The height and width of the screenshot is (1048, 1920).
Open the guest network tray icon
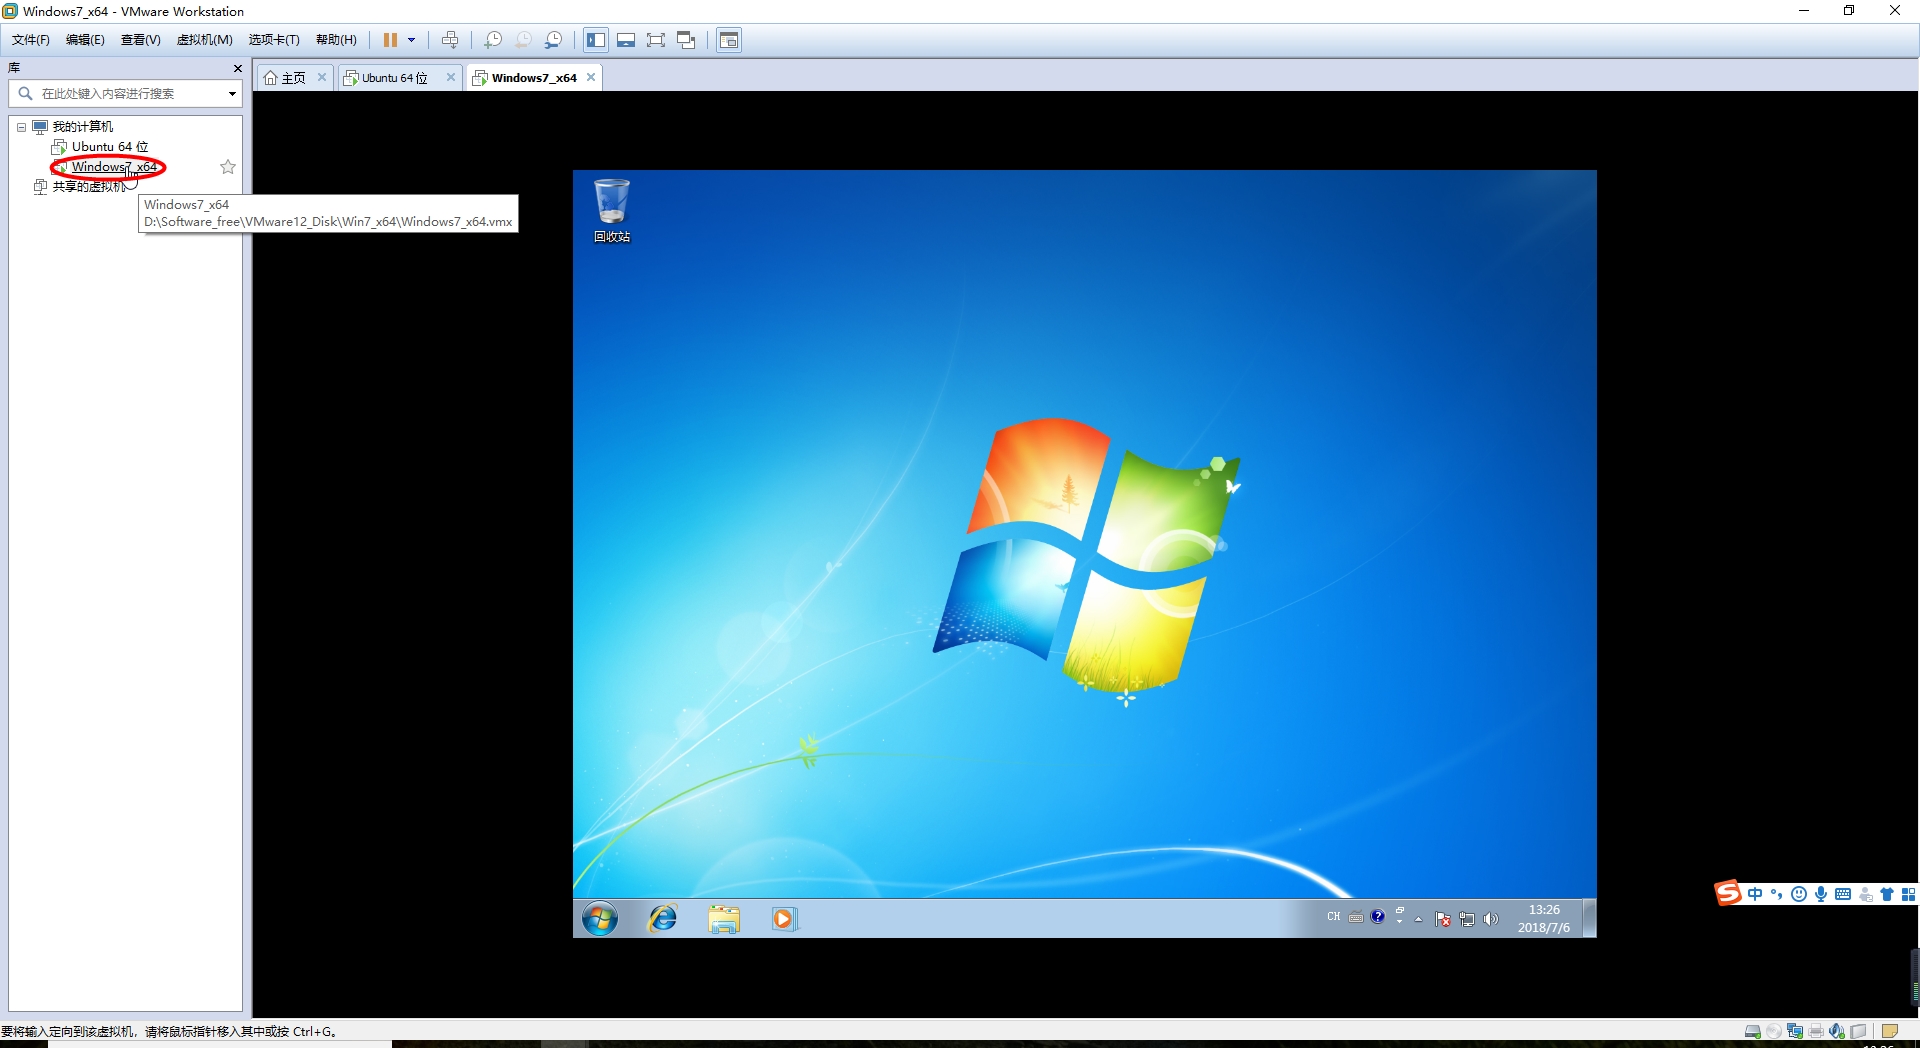pos(1467,919)
